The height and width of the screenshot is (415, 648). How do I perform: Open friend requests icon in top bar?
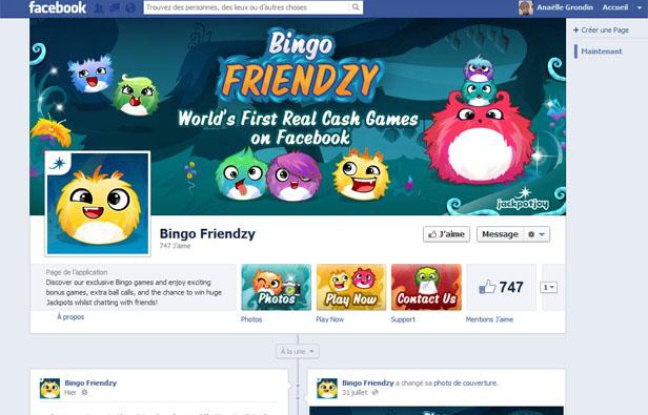click(x=98, y=8)
